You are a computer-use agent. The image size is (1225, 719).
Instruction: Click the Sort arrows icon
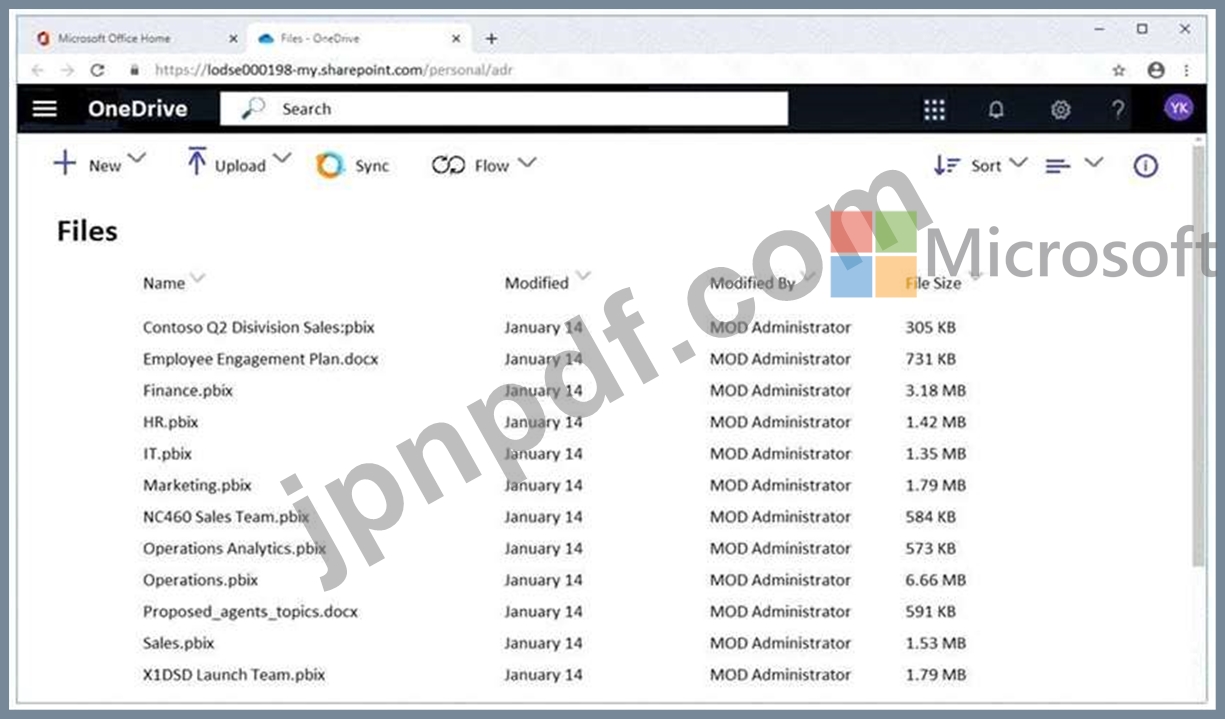(947, 166)
